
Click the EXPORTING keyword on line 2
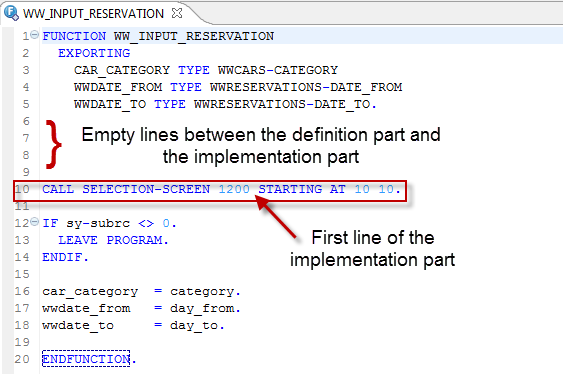(x=94, y=53)
